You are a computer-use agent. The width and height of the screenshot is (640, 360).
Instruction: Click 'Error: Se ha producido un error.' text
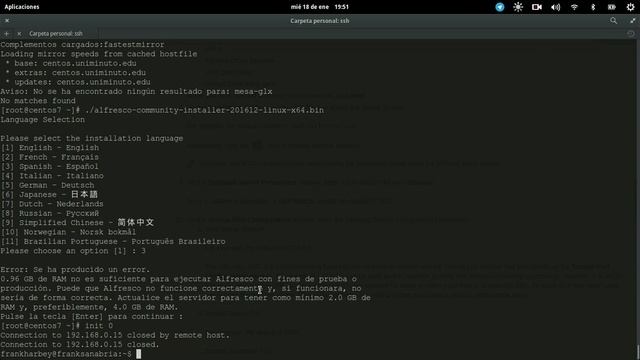(x=75, y=270)
